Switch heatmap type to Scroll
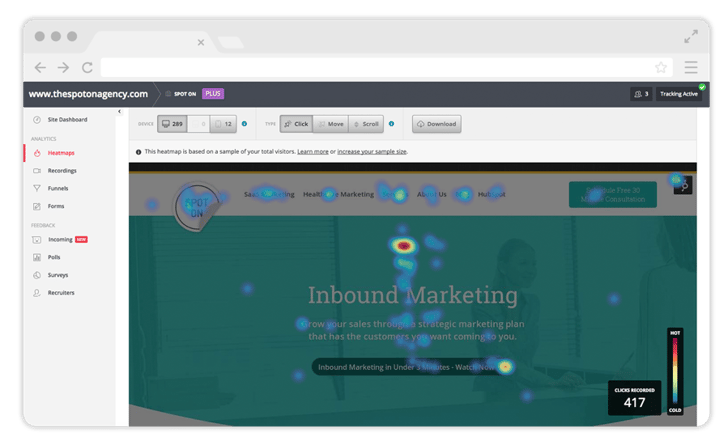728x441 pixels. tap(365, 124)
